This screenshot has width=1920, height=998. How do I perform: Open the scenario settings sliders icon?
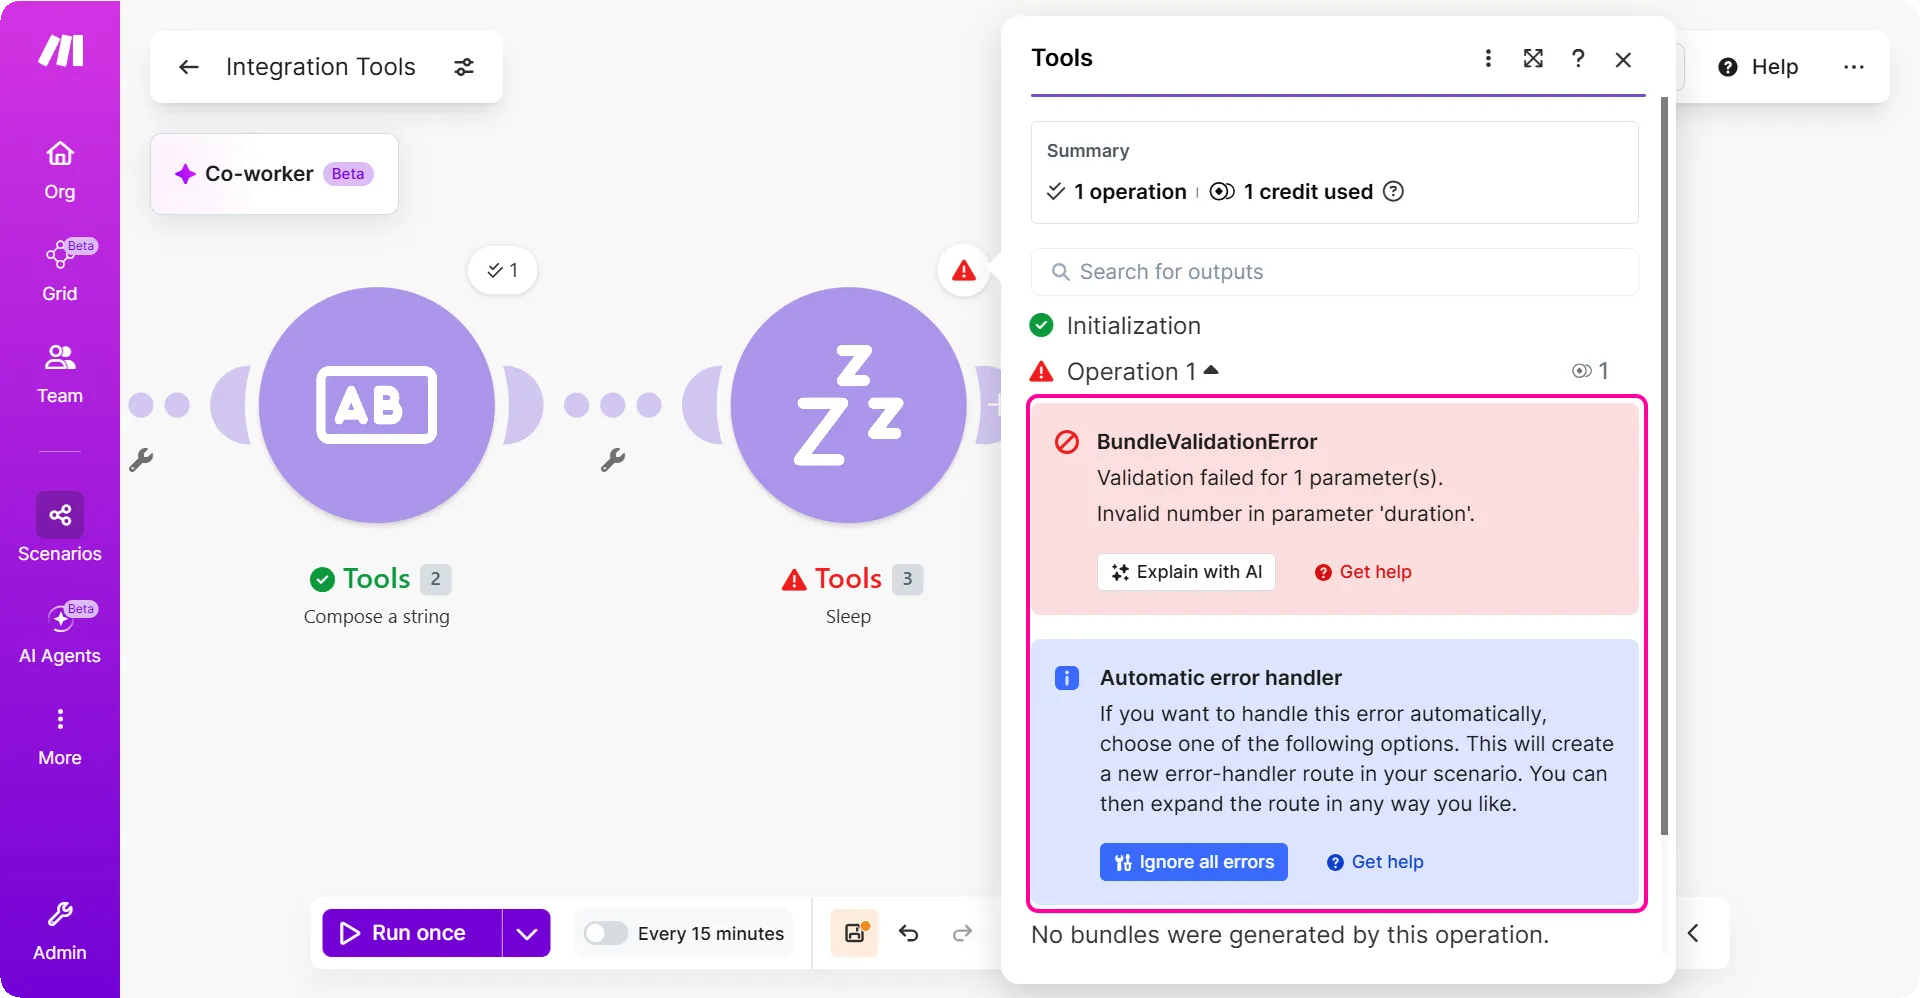tap(464, 67)
